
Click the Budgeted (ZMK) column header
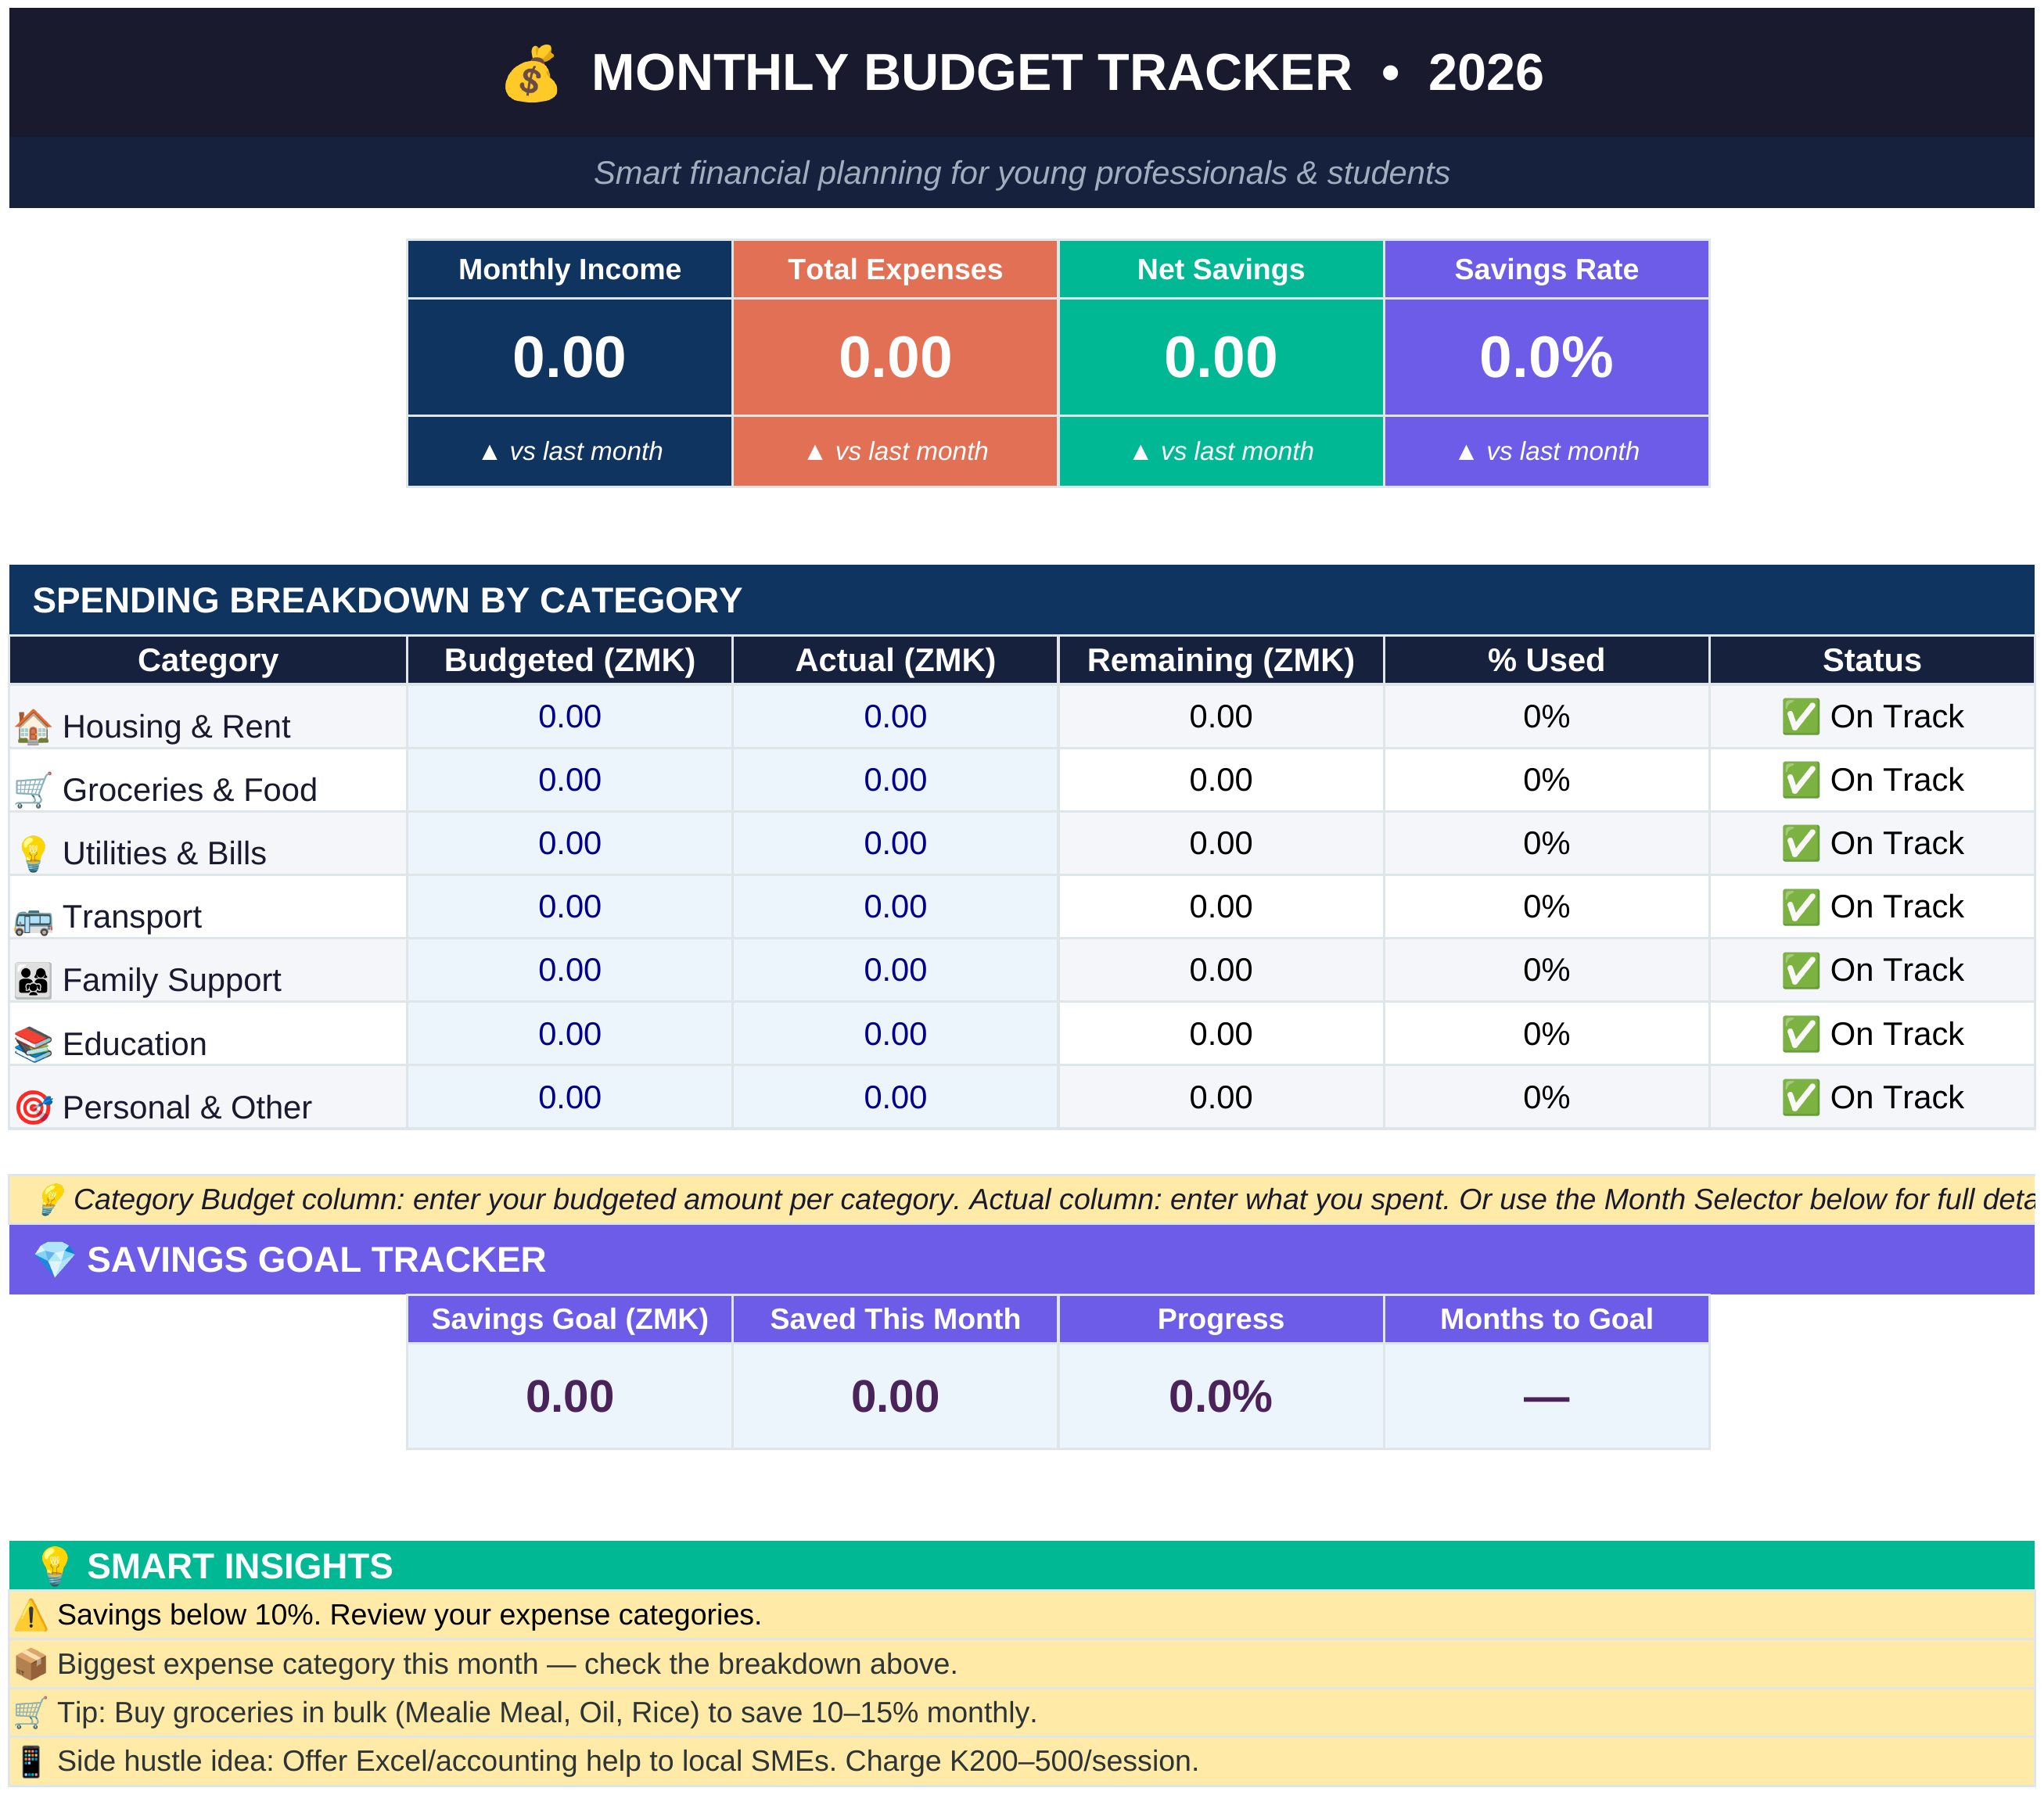tap(569, 660)
